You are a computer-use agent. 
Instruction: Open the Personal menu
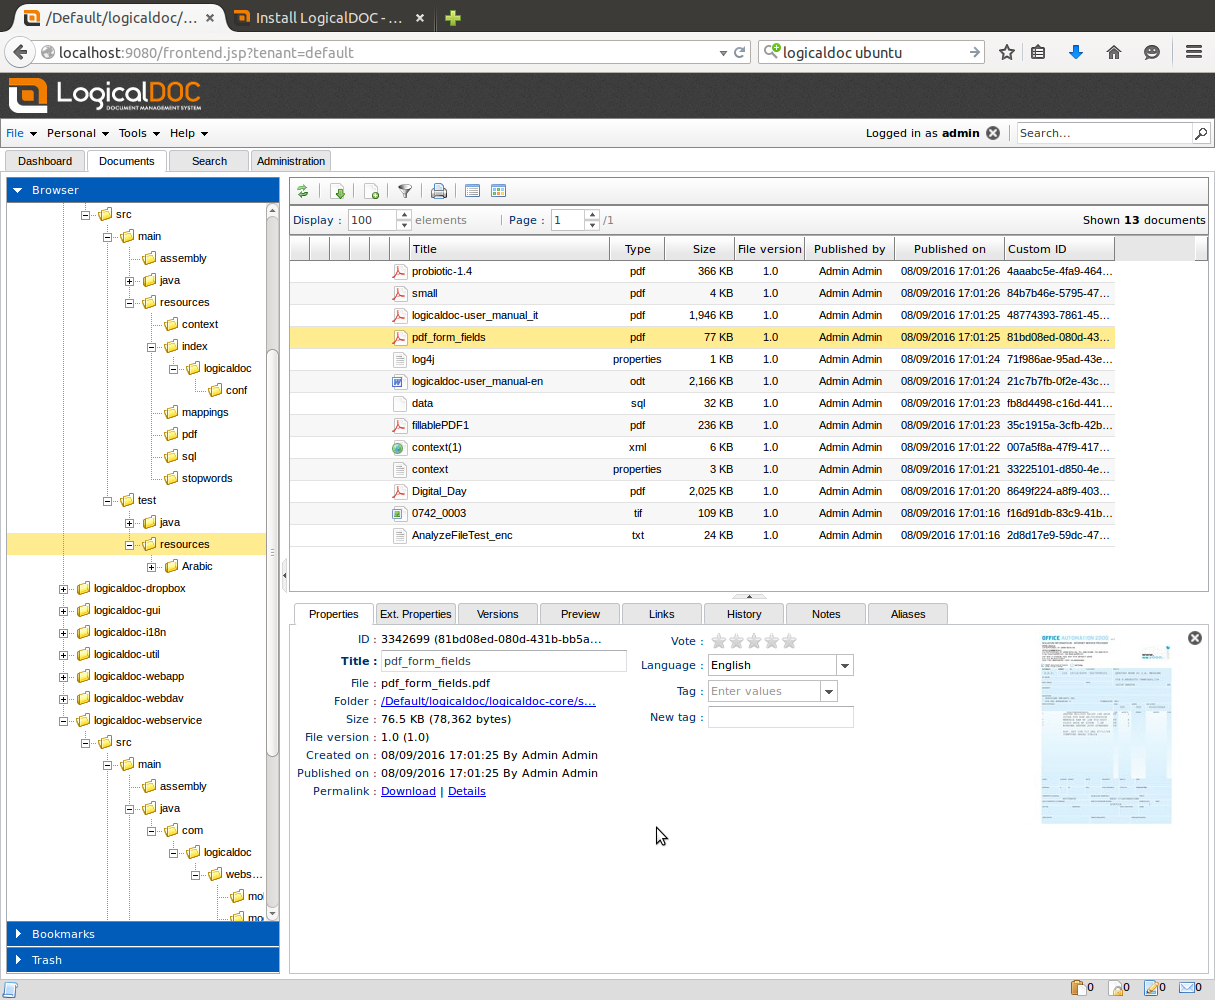(78, 133)
